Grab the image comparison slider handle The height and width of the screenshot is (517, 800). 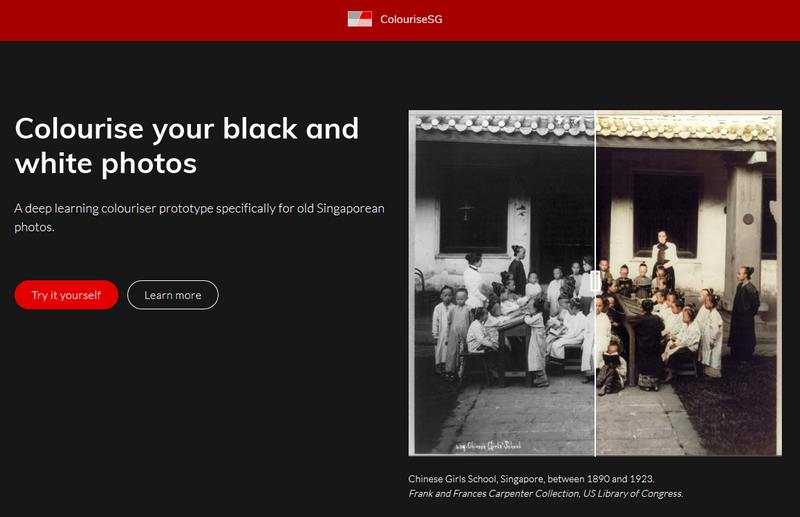(x=595, y=281)
